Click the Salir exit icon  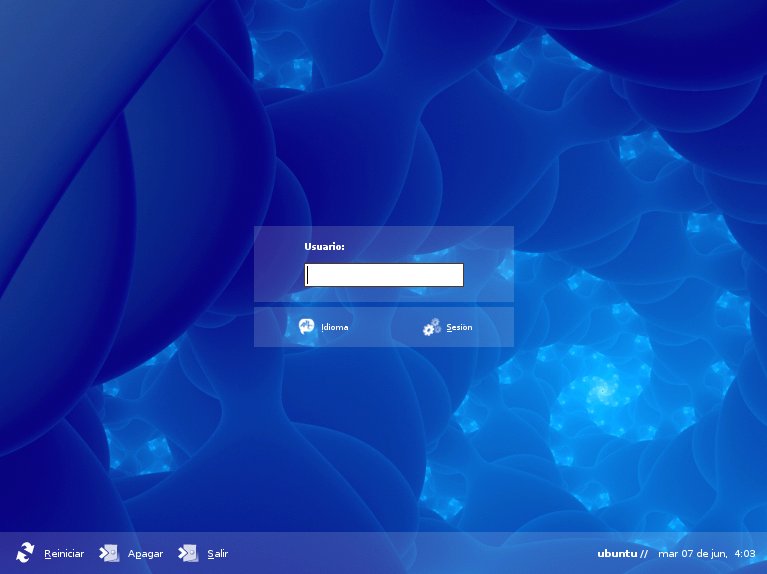pos(188,552)
